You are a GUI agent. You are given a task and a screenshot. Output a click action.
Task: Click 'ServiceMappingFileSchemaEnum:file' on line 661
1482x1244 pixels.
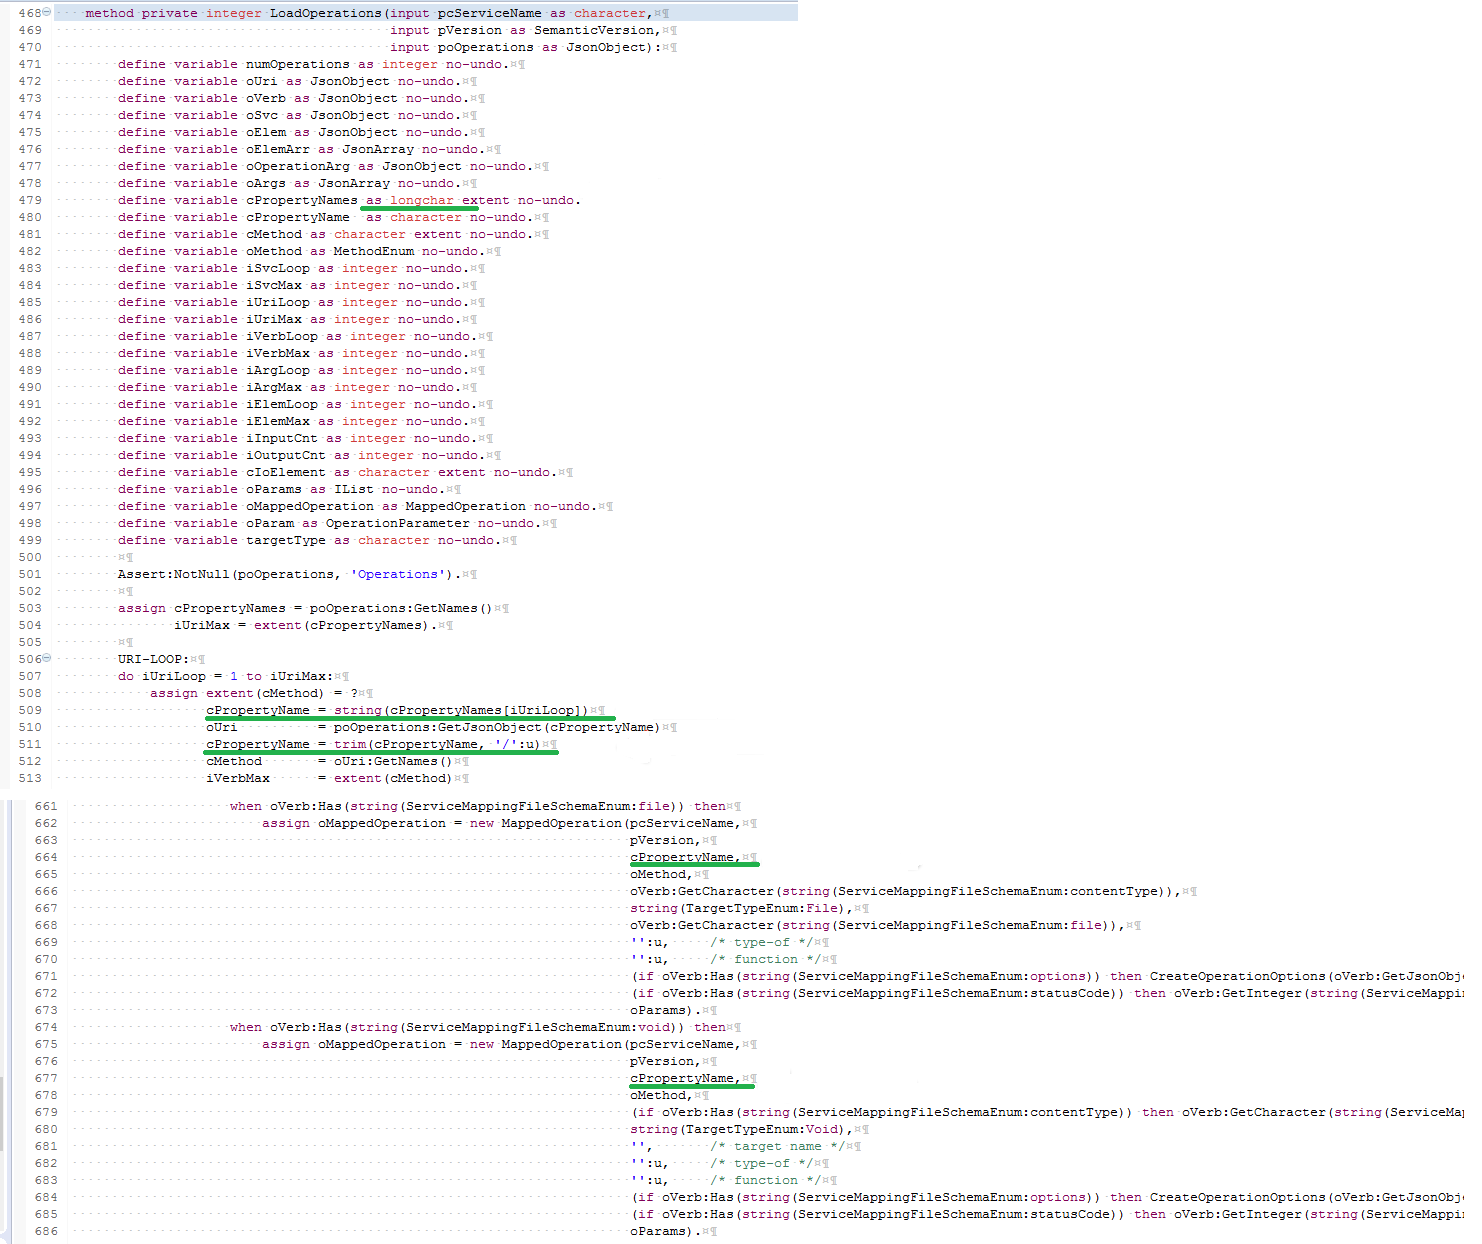(538, 806)
